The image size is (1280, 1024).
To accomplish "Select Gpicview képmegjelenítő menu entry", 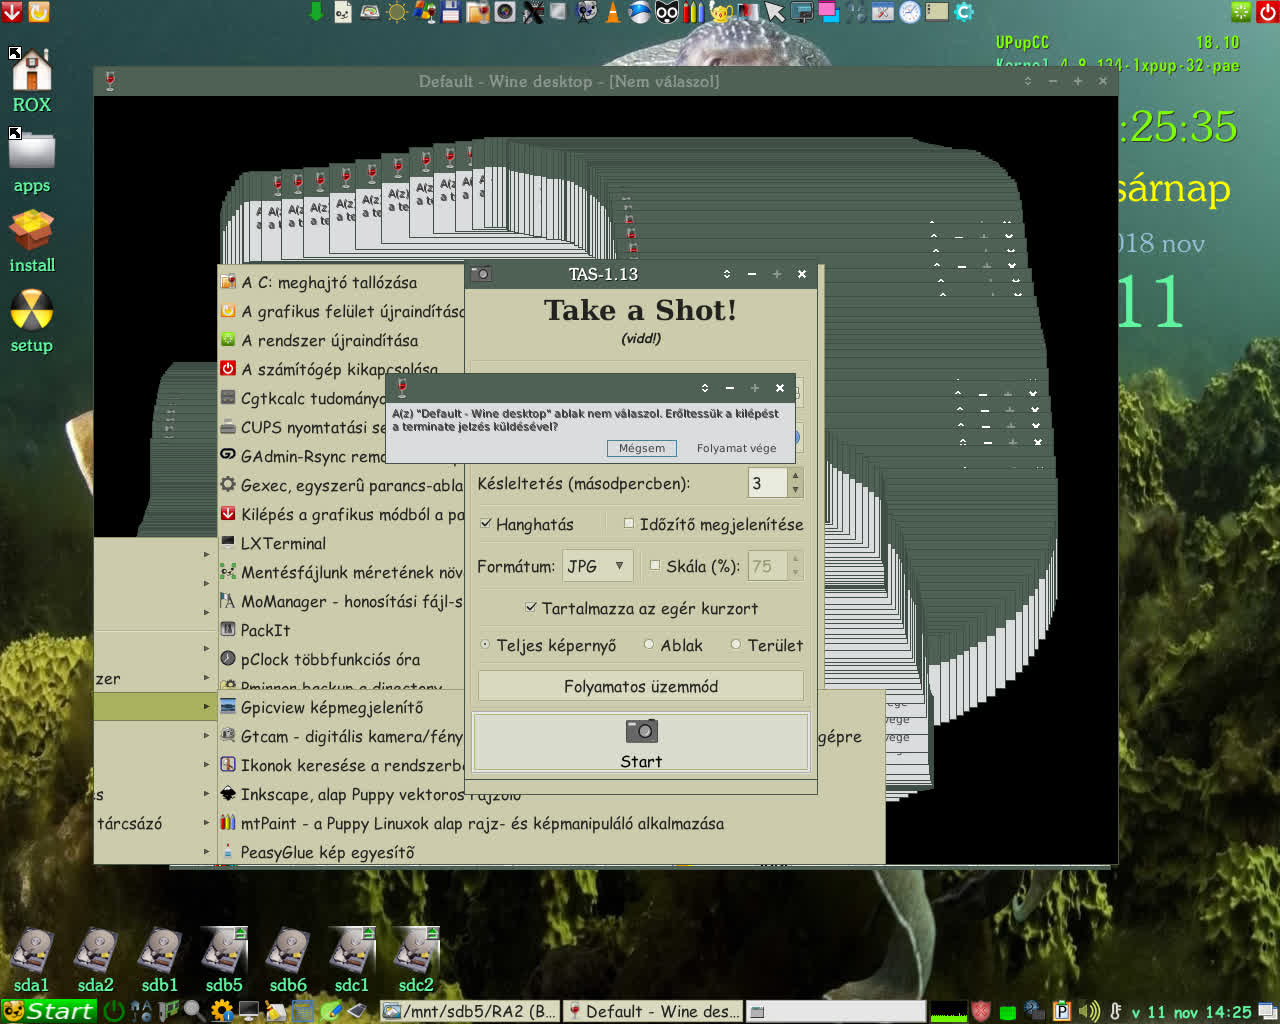I will pos(341,707).
